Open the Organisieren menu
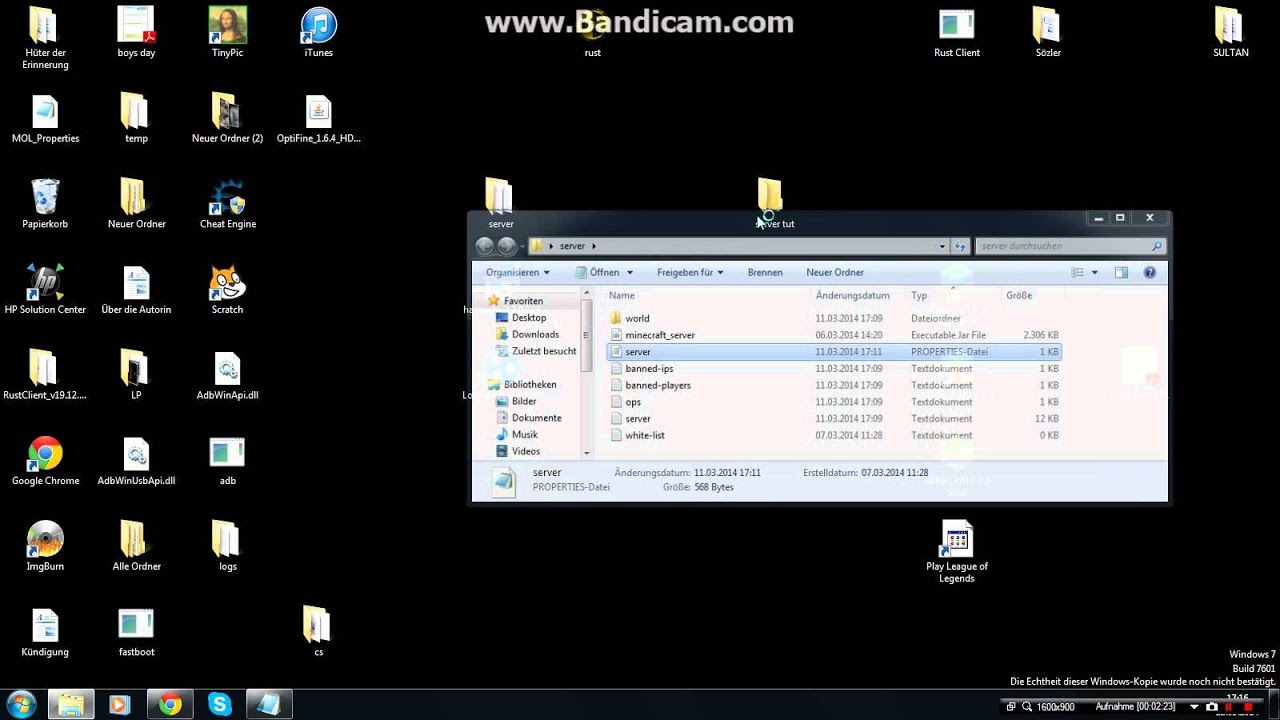This screenshot has height=720, width=1280. pos(517,272)
